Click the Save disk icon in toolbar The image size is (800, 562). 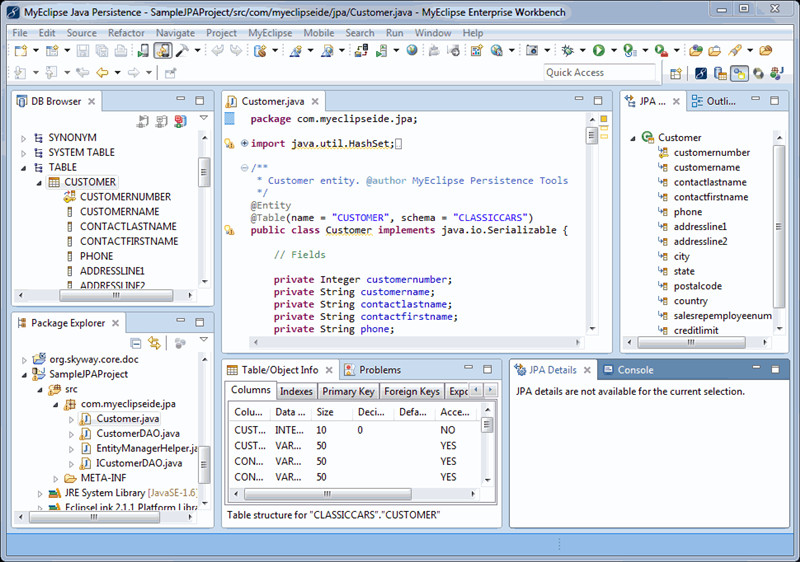coord(82,50)
